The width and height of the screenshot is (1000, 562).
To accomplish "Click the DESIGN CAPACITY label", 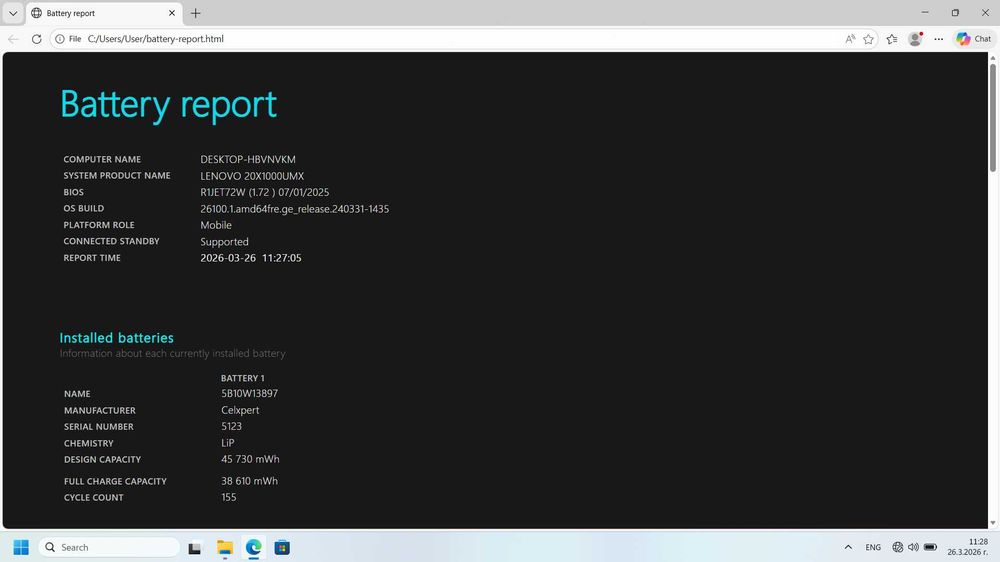I will (103, 459).
